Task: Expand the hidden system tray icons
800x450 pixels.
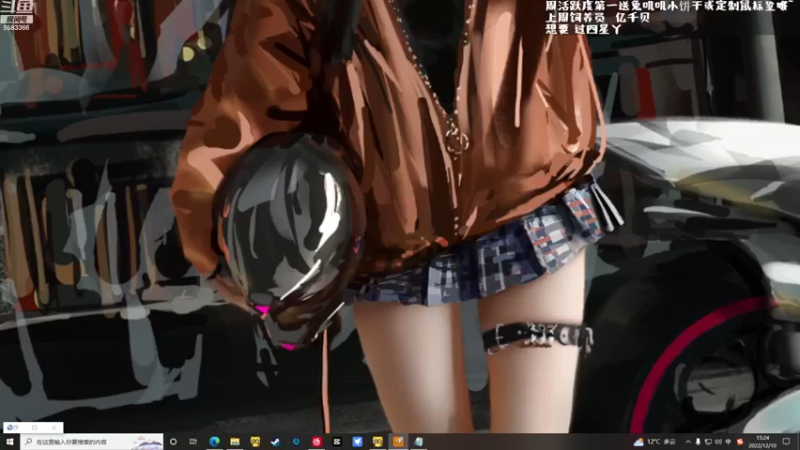Action: click(688, 442)
